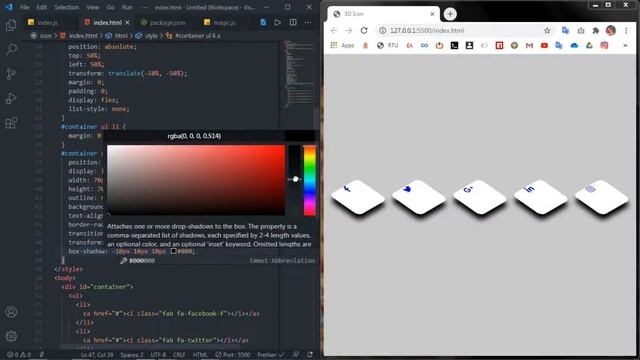Click 'Port : 5500' Live Server status item
The height and width of the screenshot is (360, 640).
(233, 355)
